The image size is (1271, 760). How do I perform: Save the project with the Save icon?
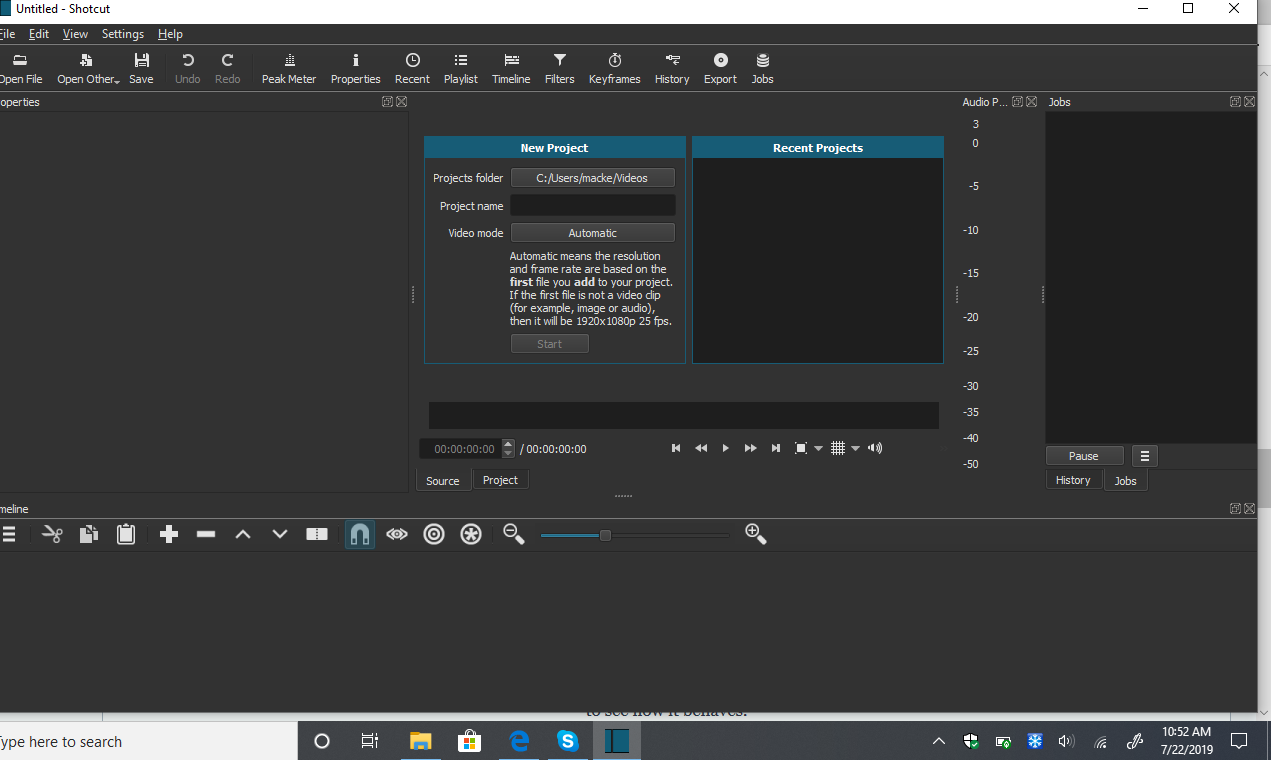point(141,68)
